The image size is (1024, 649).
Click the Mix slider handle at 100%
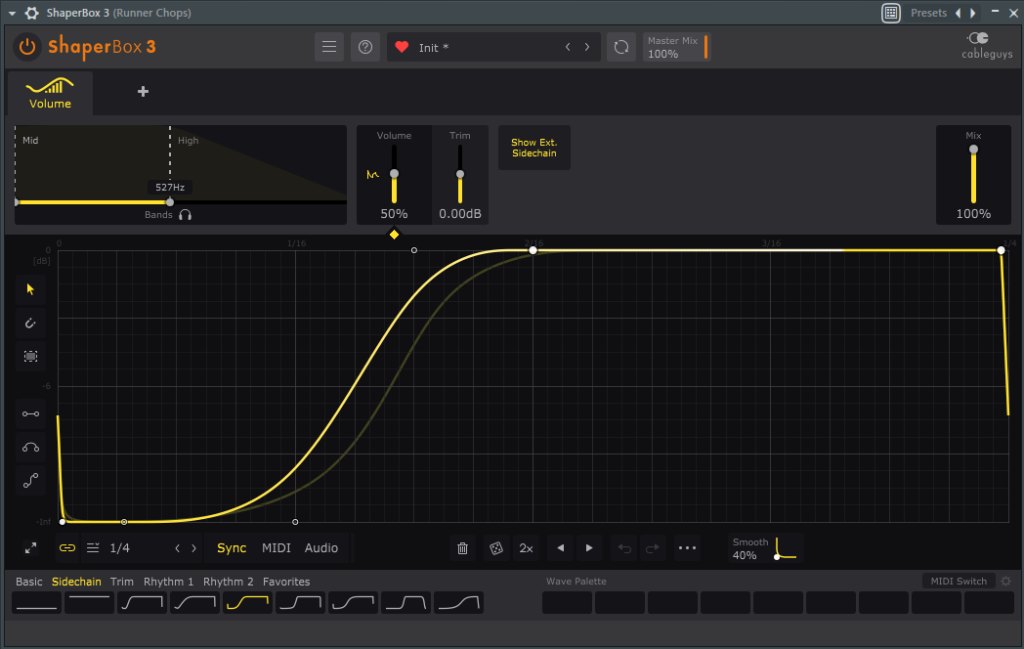973,150
